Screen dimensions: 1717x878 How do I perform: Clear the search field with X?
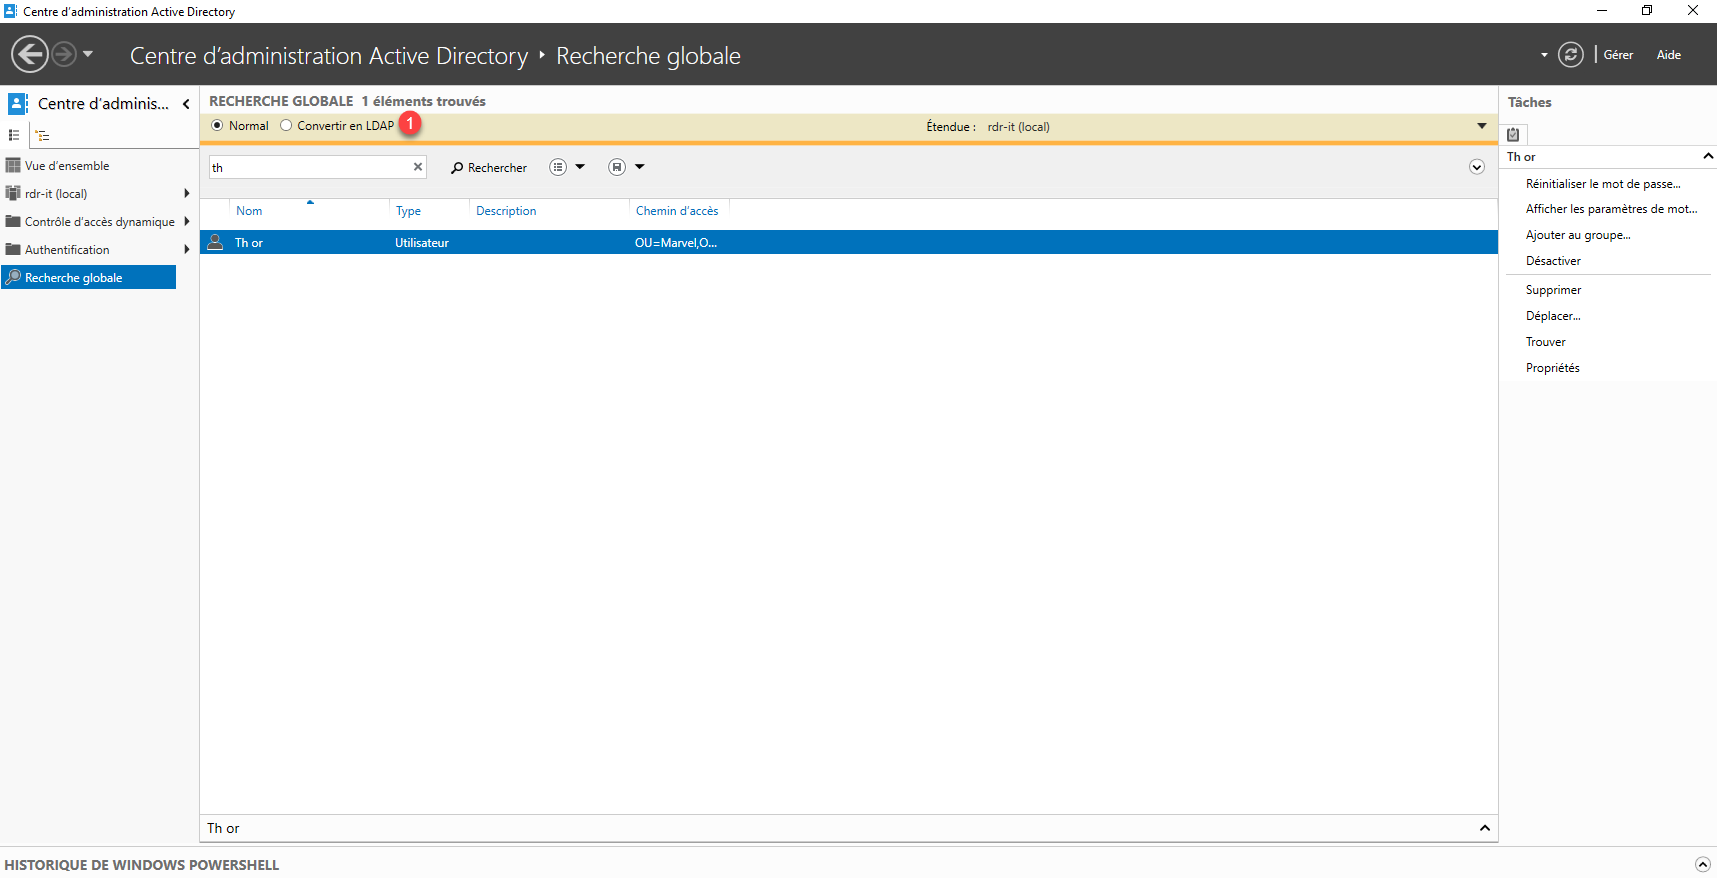[x=418, y=167]
